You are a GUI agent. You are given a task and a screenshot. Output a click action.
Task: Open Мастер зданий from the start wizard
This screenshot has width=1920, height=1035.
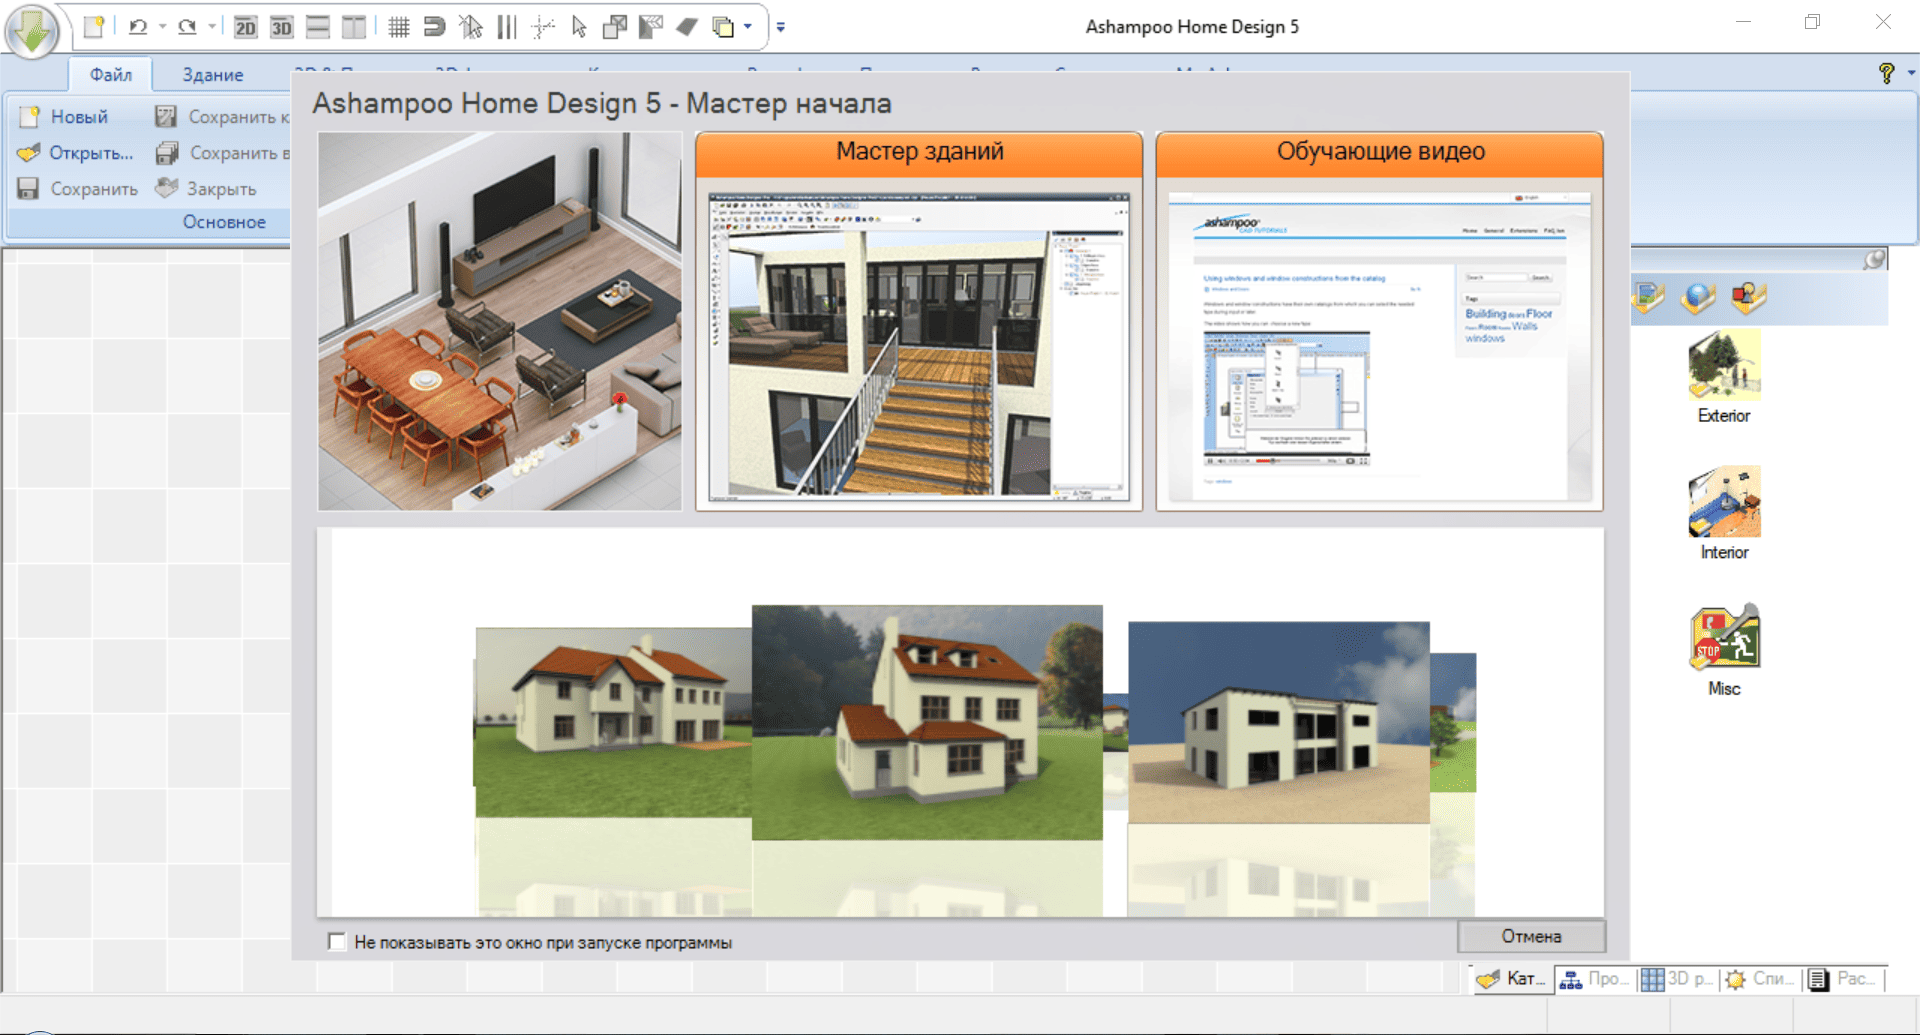tap(919, 321)
